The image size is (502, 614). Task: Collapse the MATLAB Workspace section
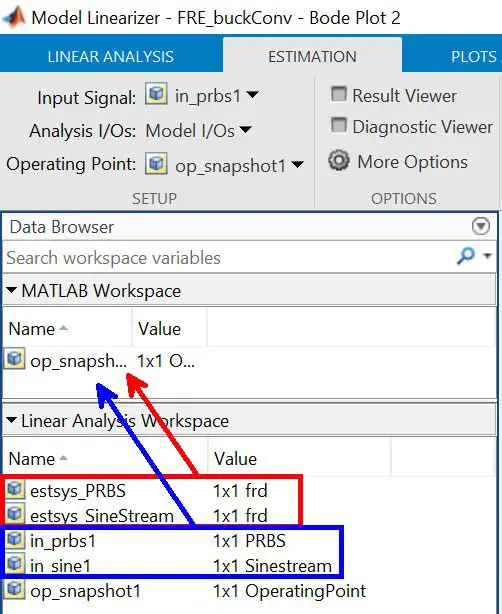tap(11, 291)
